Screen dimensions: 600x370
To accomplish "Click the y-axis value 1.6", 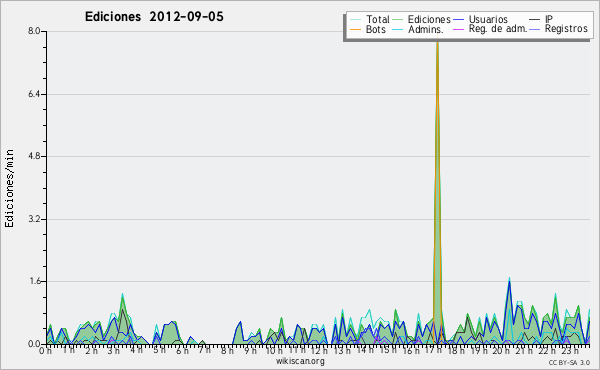I will [x=34, y=281].
